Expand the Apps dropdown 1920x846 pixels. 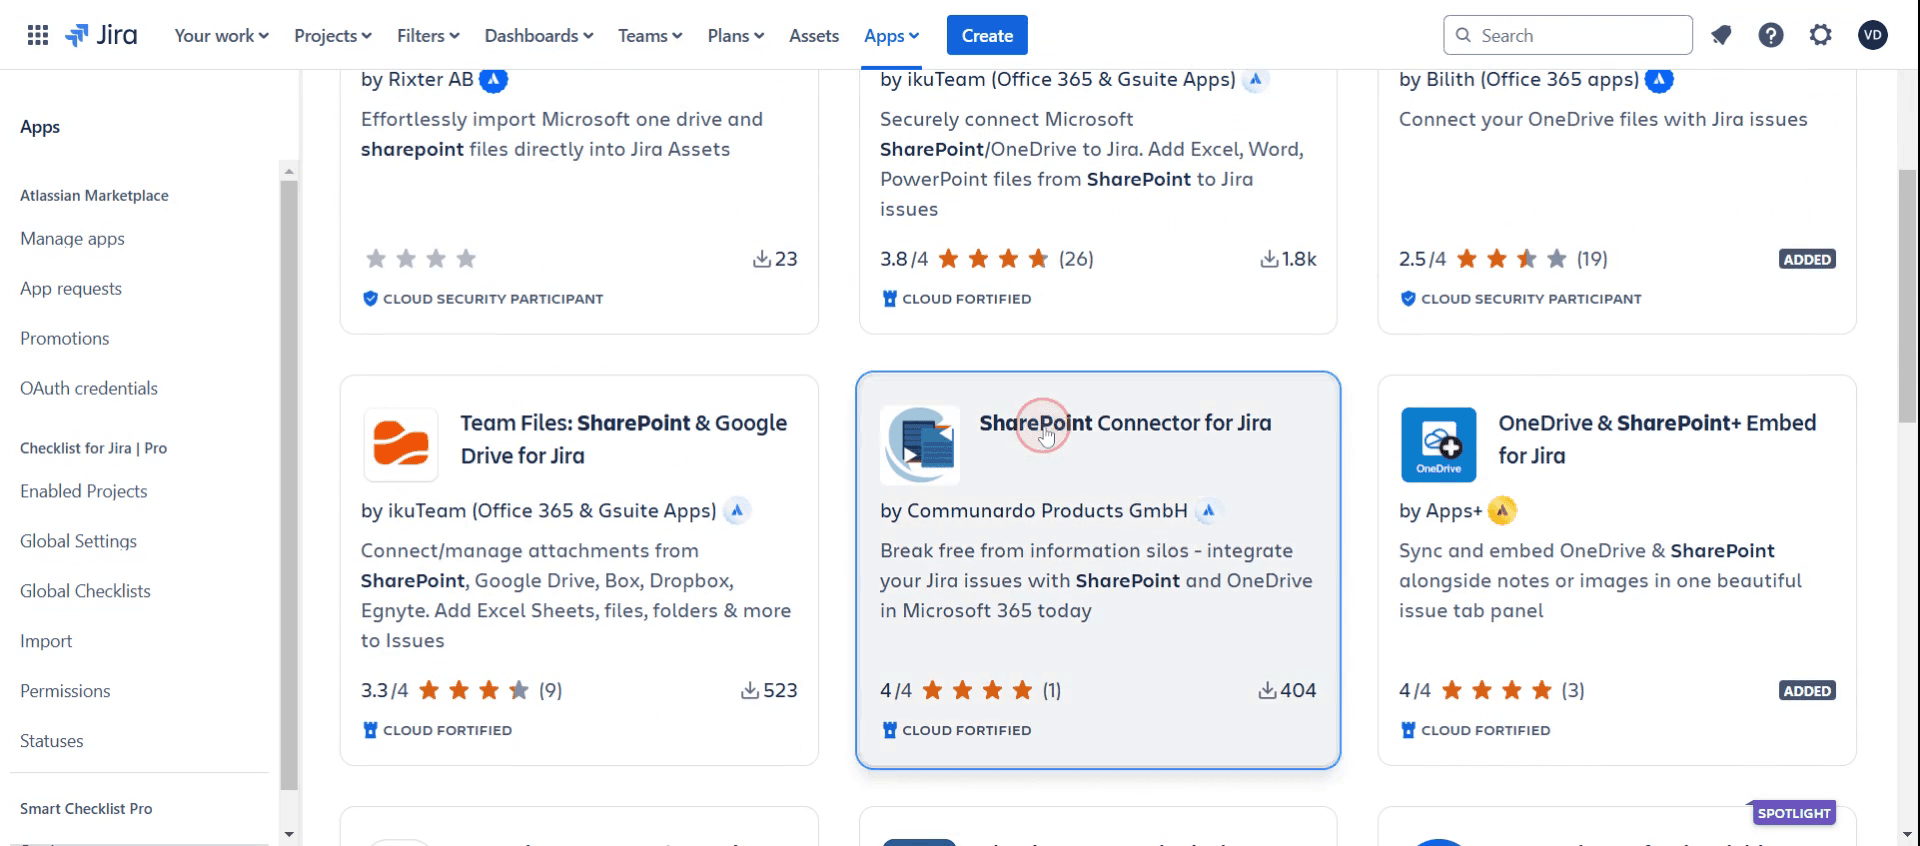891,35
